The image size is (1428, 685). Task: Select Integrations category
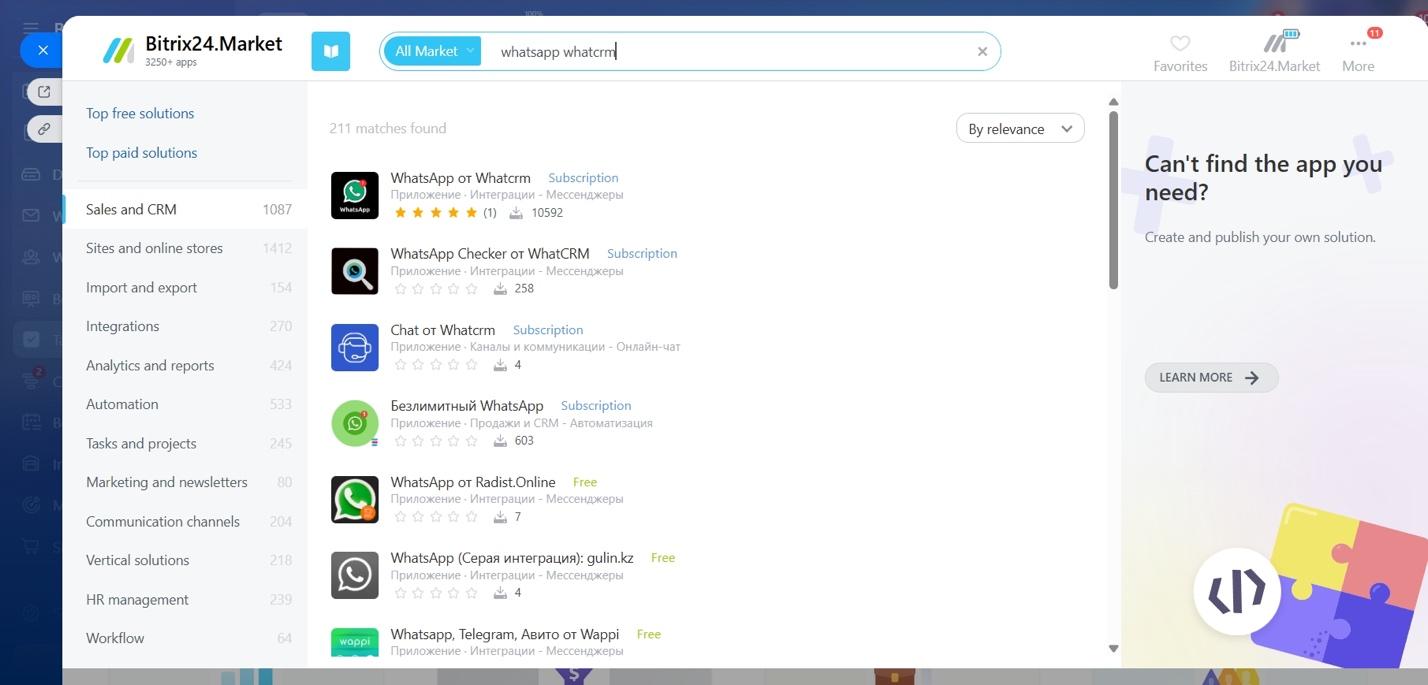point(185,326)
